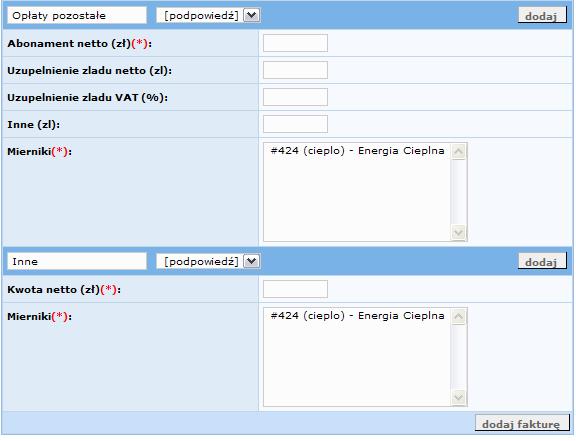Open the [podpowiedź] dropdown in Opłaty pozostałe header
Image resolution: width=576 pixels, height=441 pixels.
tap(208, 15)
